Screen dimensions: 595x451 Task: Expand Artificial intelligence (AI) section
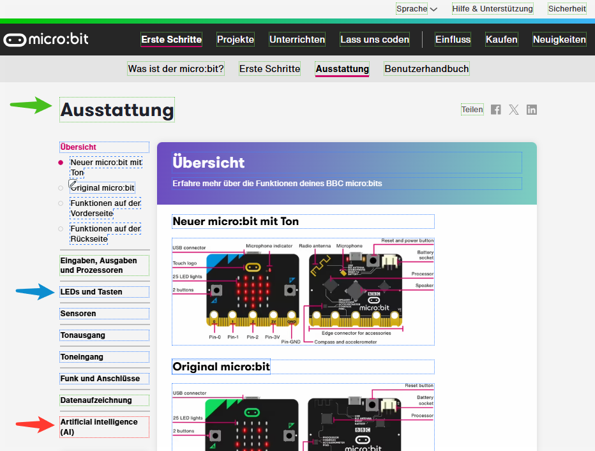(x=104, y=427)
